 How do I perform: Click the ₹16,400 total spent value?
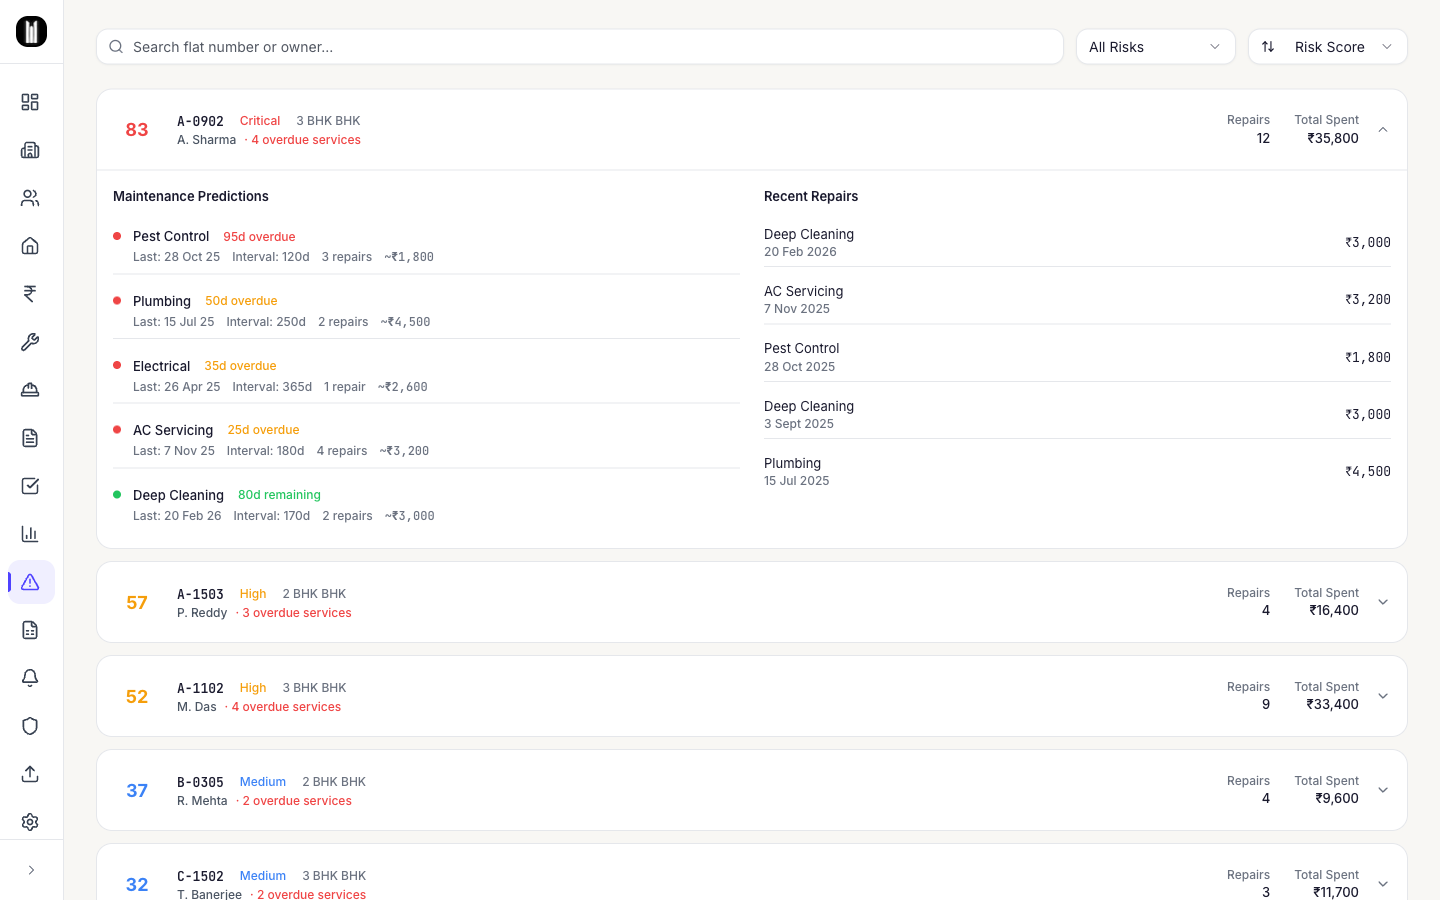coord(1334,611)
